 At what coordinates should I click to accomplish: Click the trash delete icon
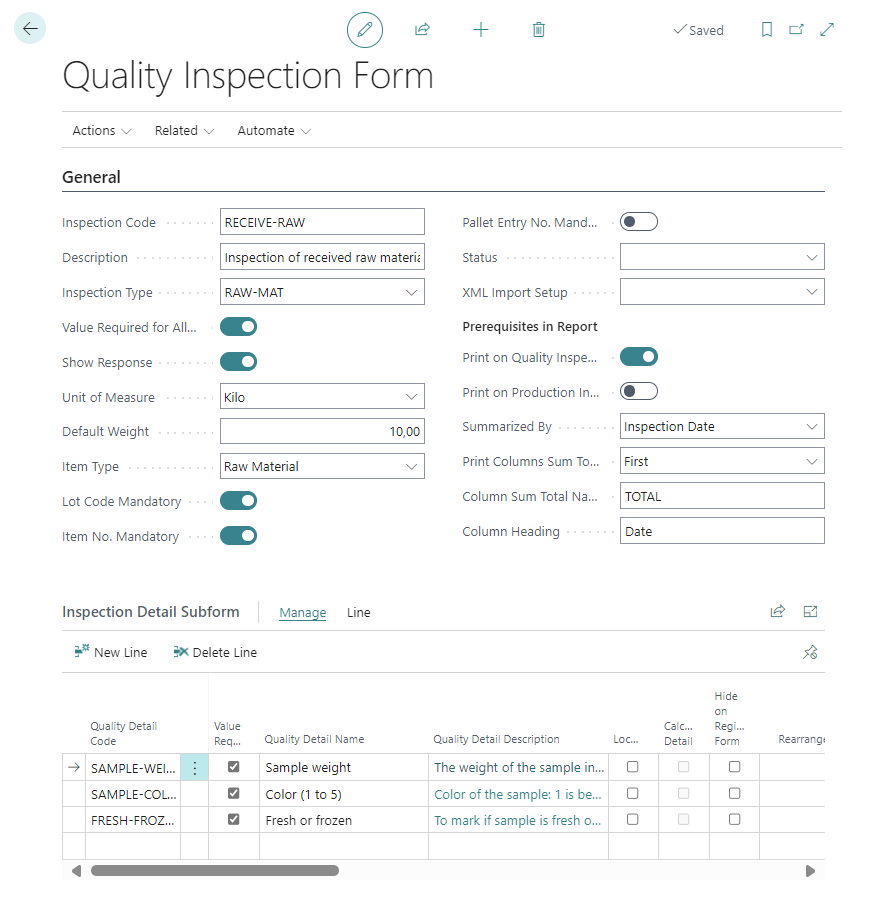(539, 30)
